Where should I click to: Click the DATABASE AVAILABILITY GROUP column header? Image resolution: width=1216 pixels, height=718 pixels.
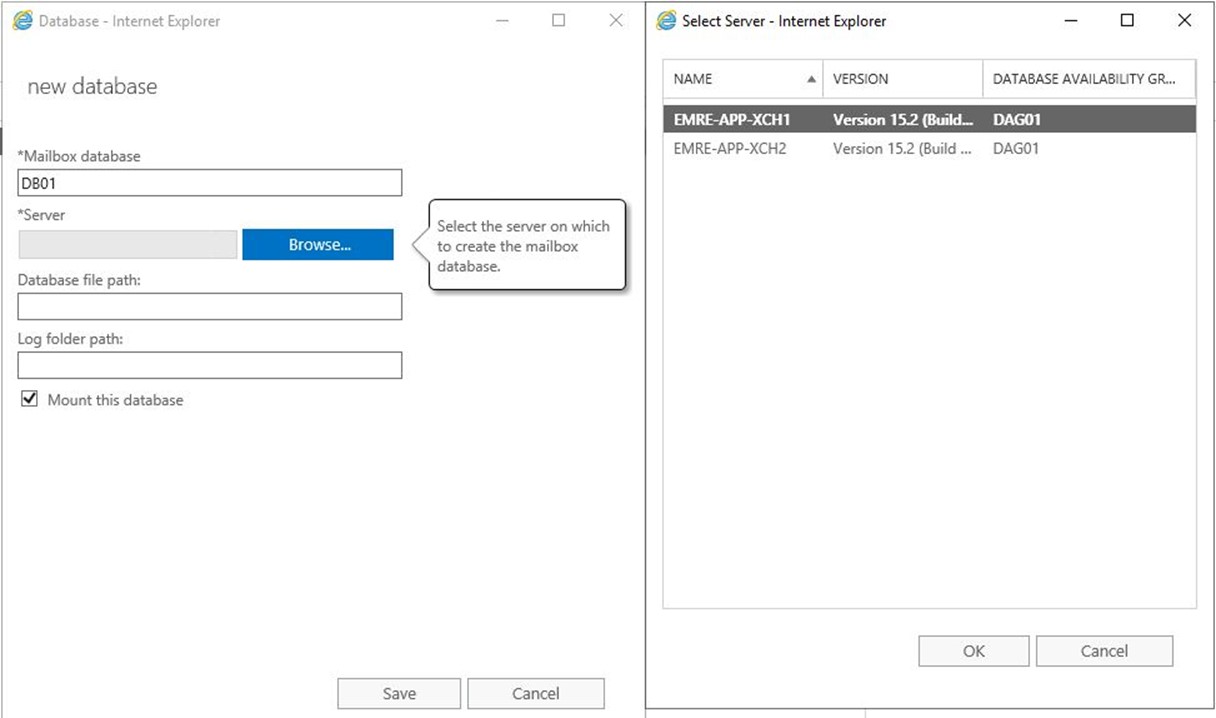(1090, 79)
